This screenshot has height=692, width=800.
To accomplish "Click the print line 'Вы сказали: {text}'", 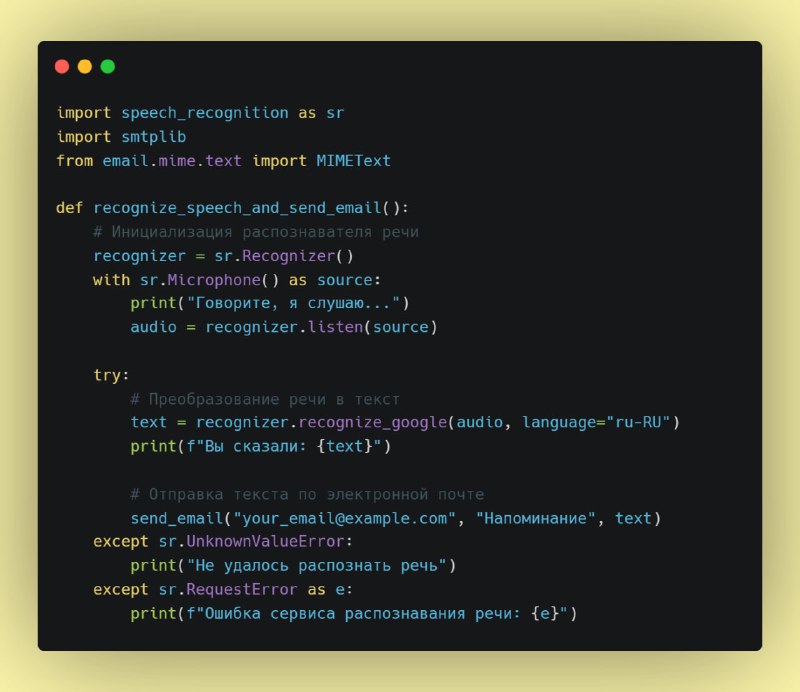I will [x=261, y=447].
